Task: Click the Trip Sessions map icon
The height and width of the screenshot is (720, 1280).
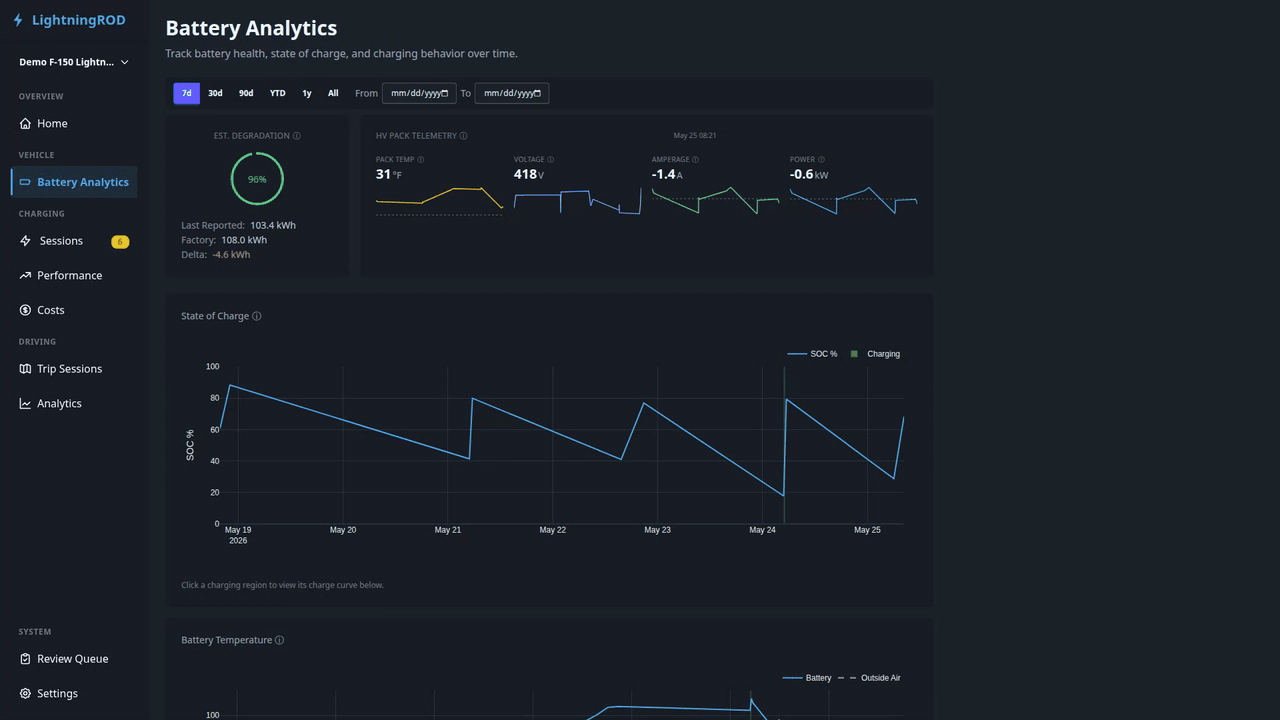Action: point(25,369)
